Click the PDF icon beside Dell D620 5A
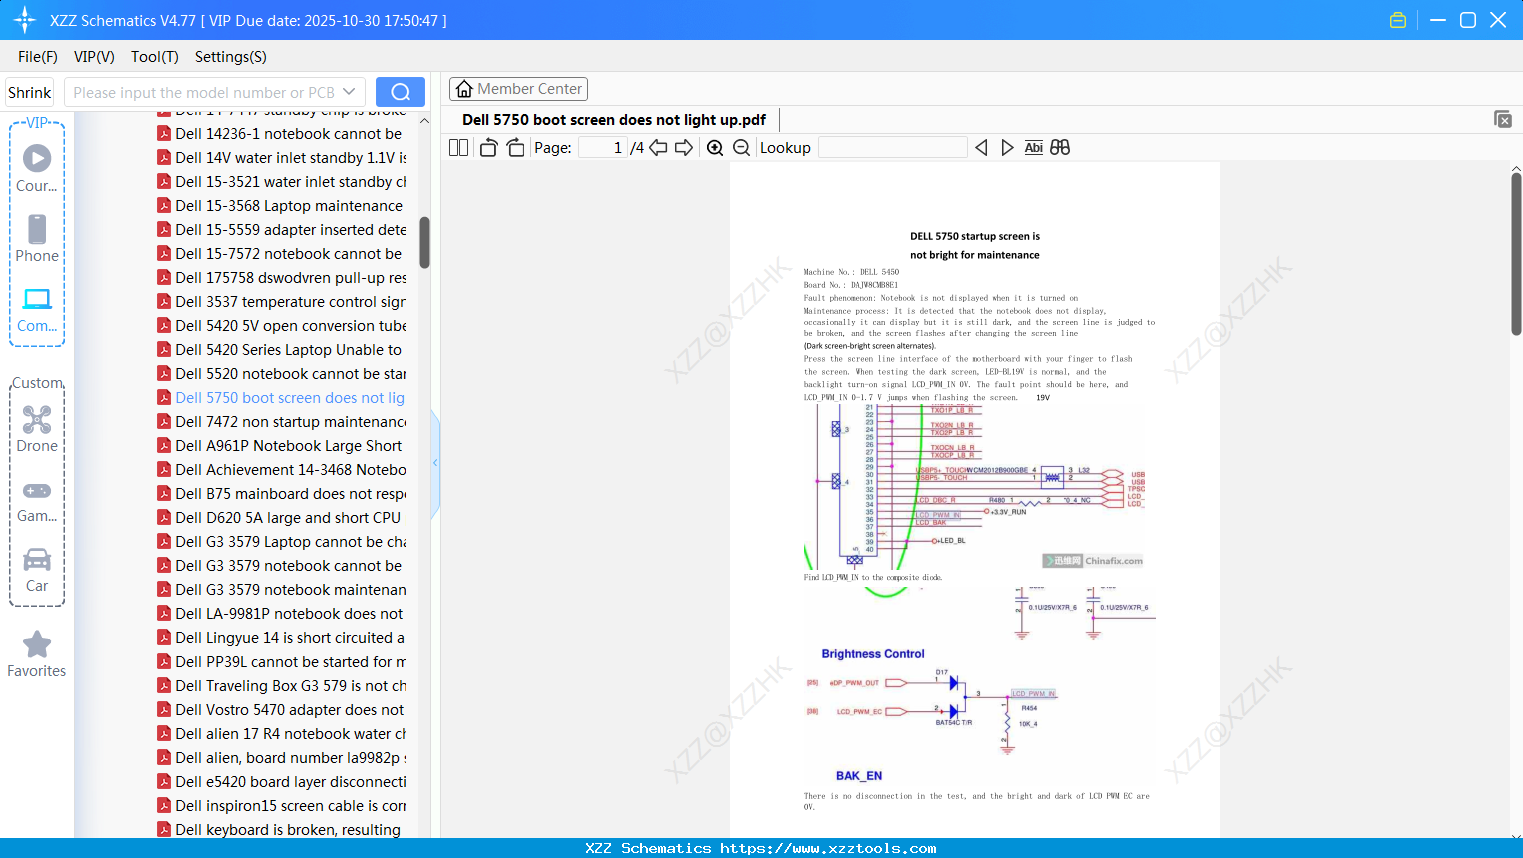This screenshot has width=1523, height=858. (164, 517)
